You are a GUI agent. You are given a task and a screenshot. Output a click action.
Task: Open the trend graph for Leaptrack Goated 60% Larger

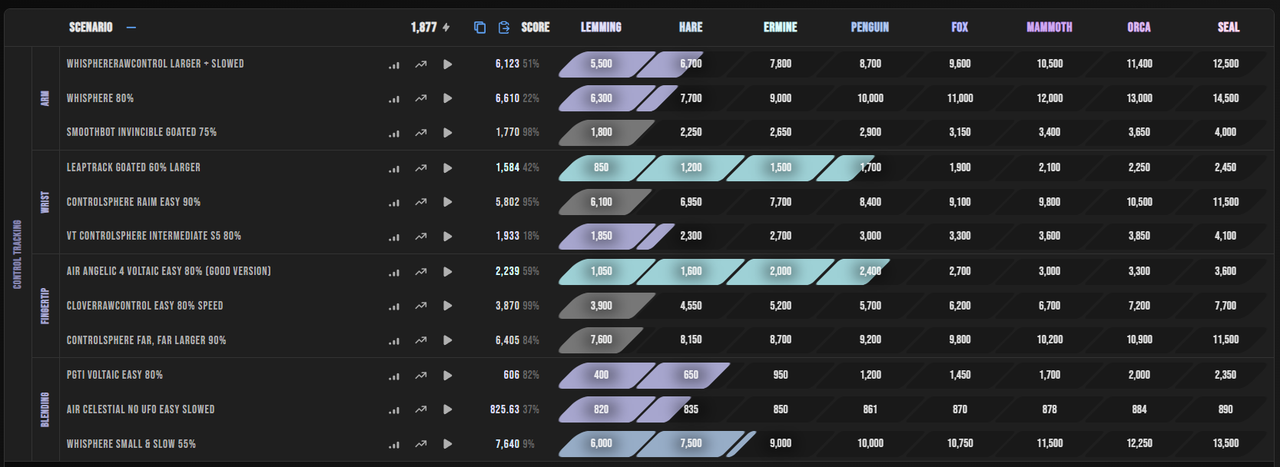(x=421, y=168)
